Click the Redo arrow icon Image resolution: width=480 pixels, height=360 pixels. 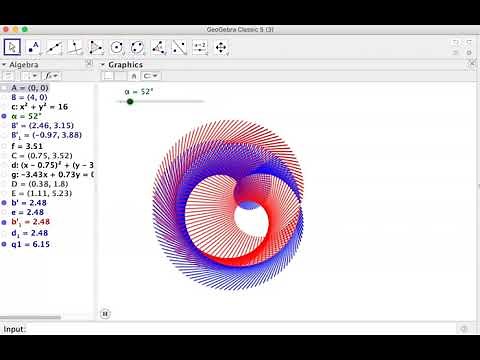point(469,42)
